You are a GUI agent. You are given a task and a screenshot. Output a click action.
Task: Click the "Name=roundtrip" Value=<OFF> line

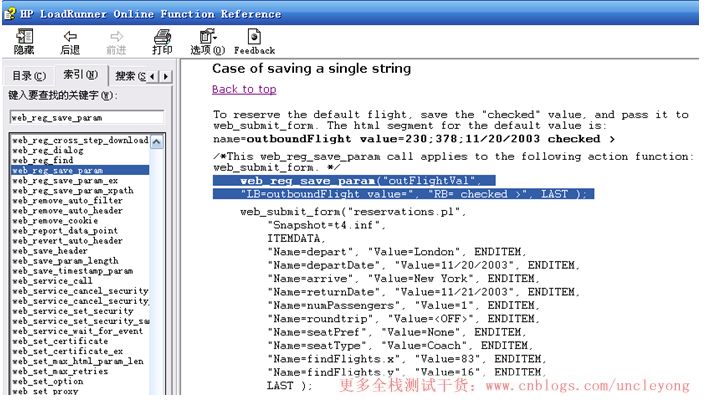(x=403, y=319)
